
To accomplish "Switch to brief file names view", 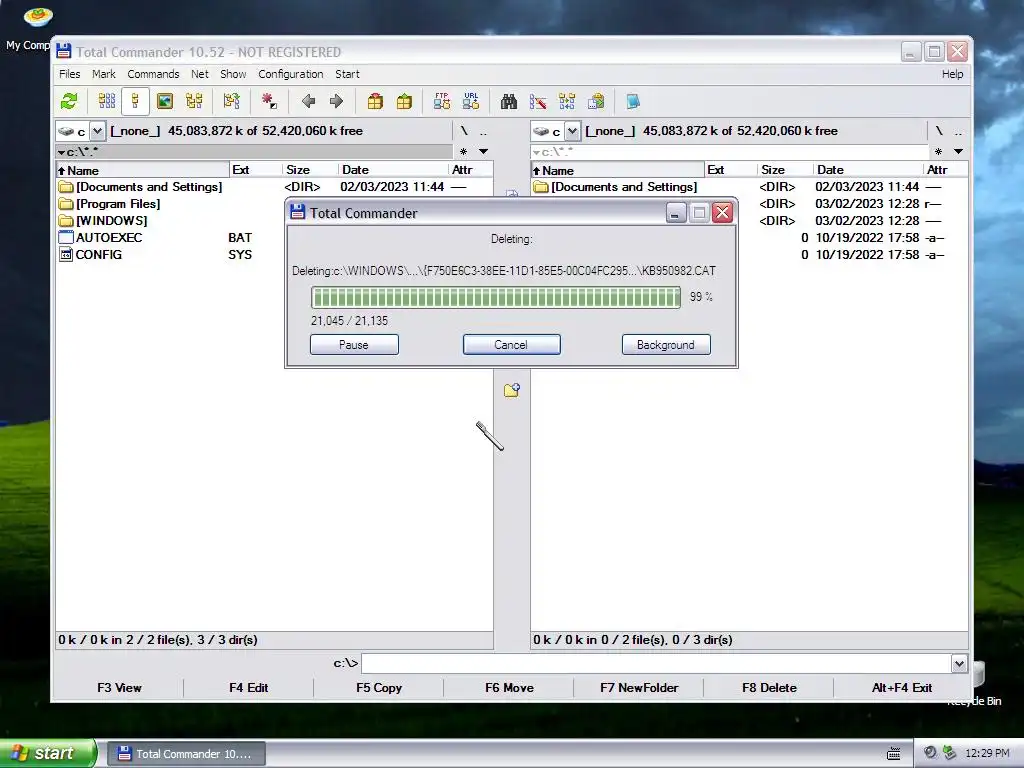I will [106, 101].
